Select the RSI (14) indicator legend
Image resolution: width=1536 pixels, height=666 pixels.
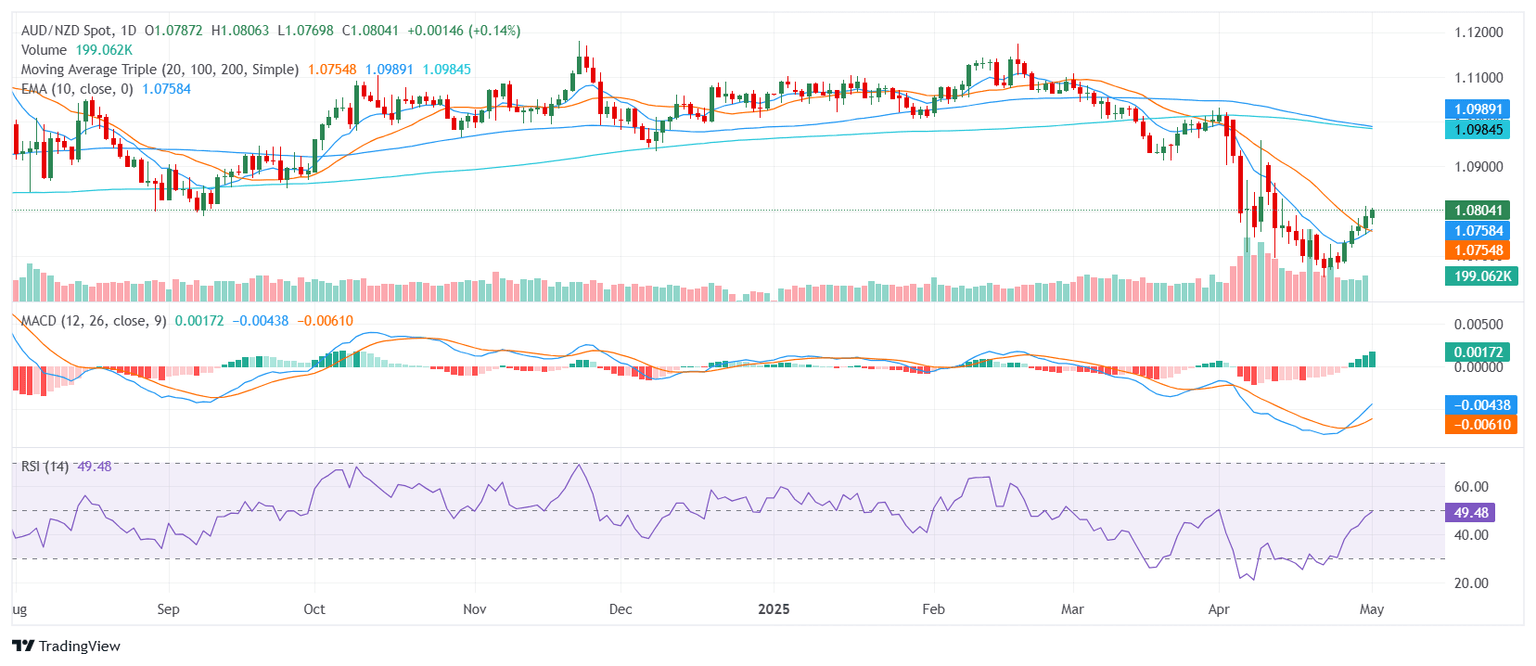[x=49, y=465]
